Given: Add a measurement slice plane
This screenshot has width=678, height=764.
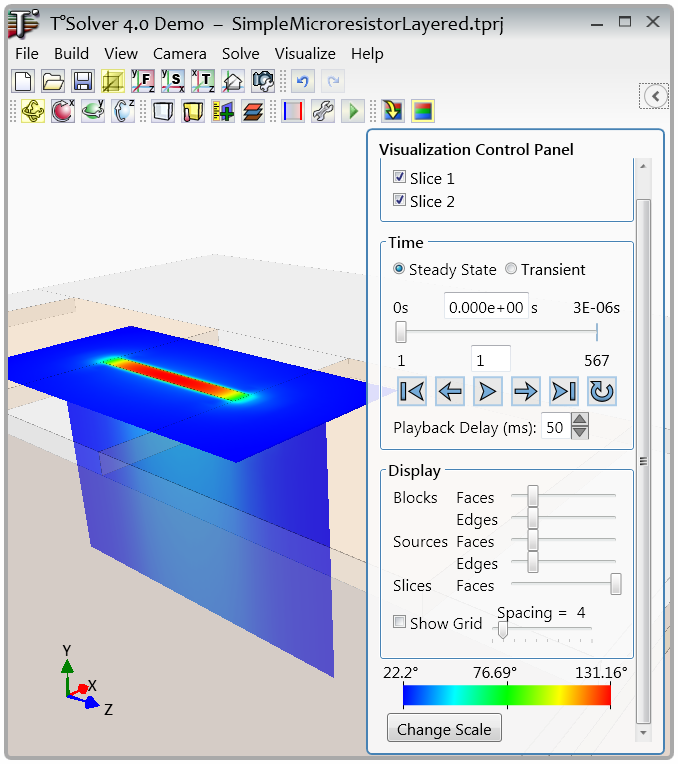Looking at the screenshot, I should pos(223,111).
